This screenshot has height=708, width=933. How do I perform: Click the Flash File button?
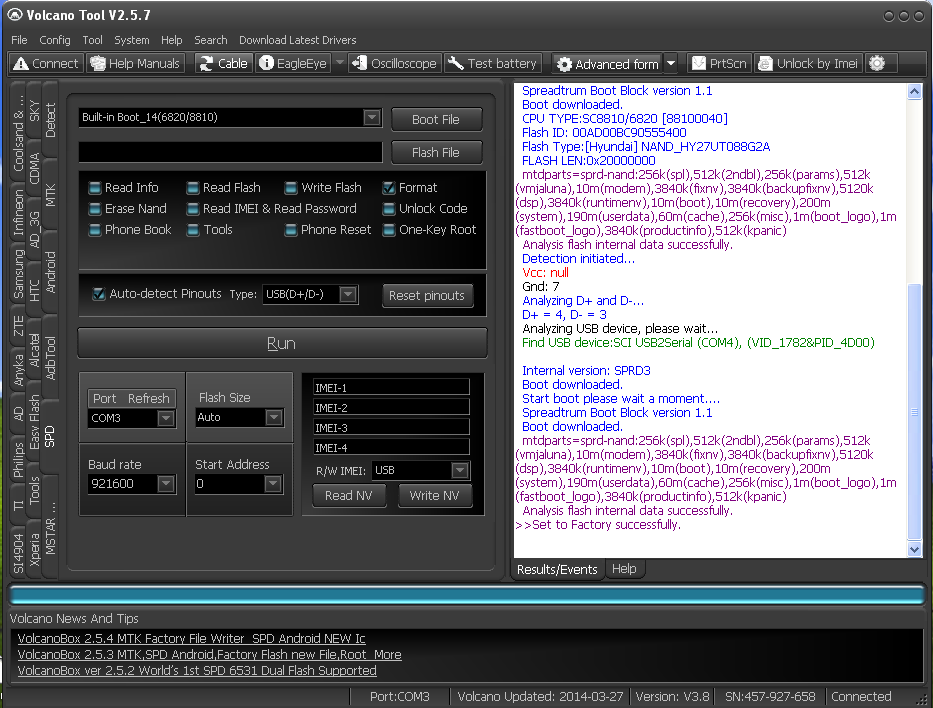coord(436,153)
